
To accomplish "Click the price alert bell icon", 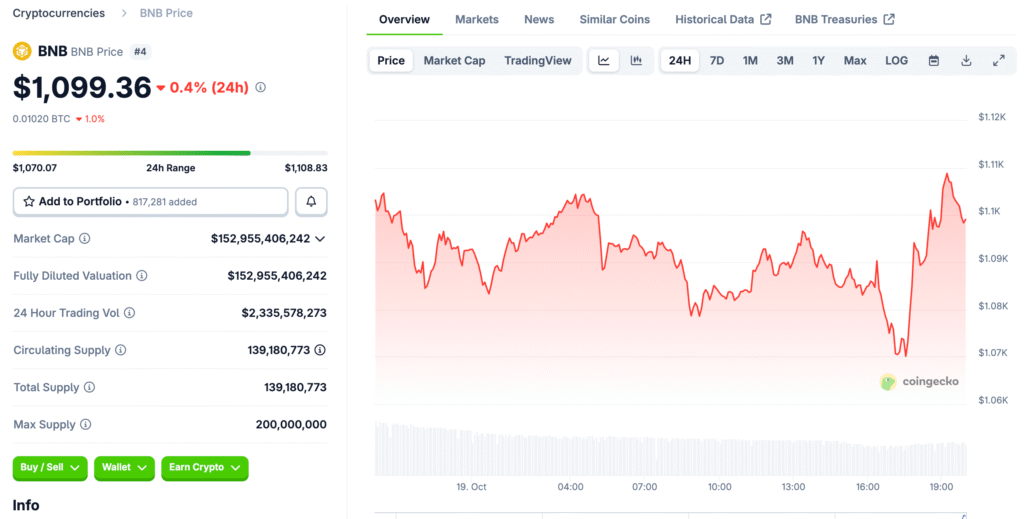I will click(x=311, y=202).
